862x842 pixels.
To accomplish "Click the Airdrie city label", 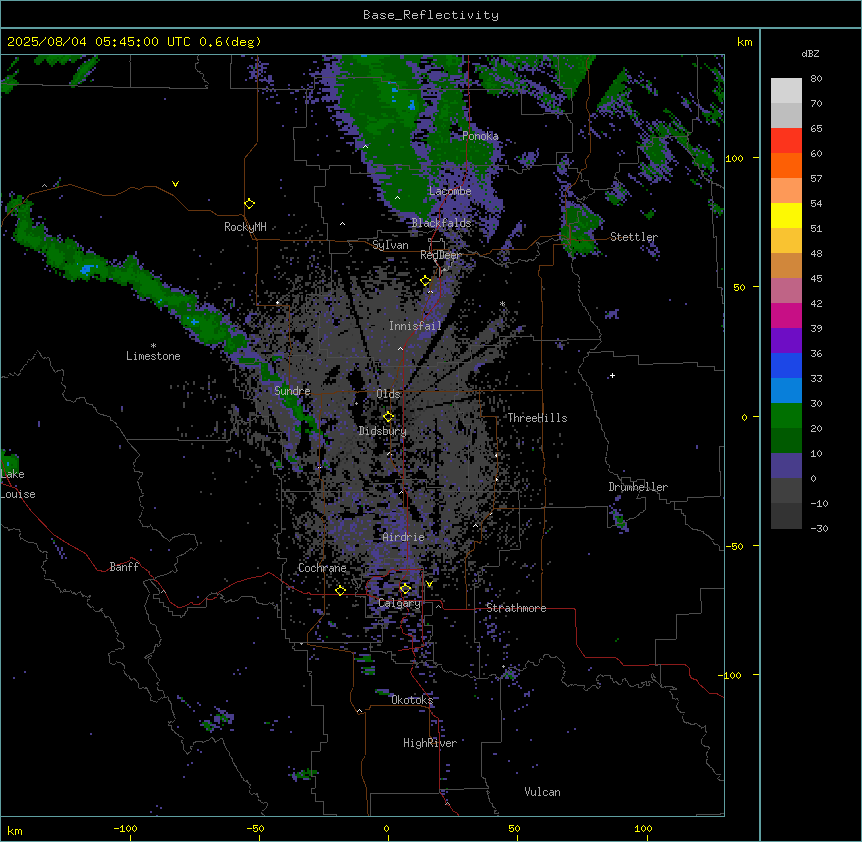I will 404,537.
